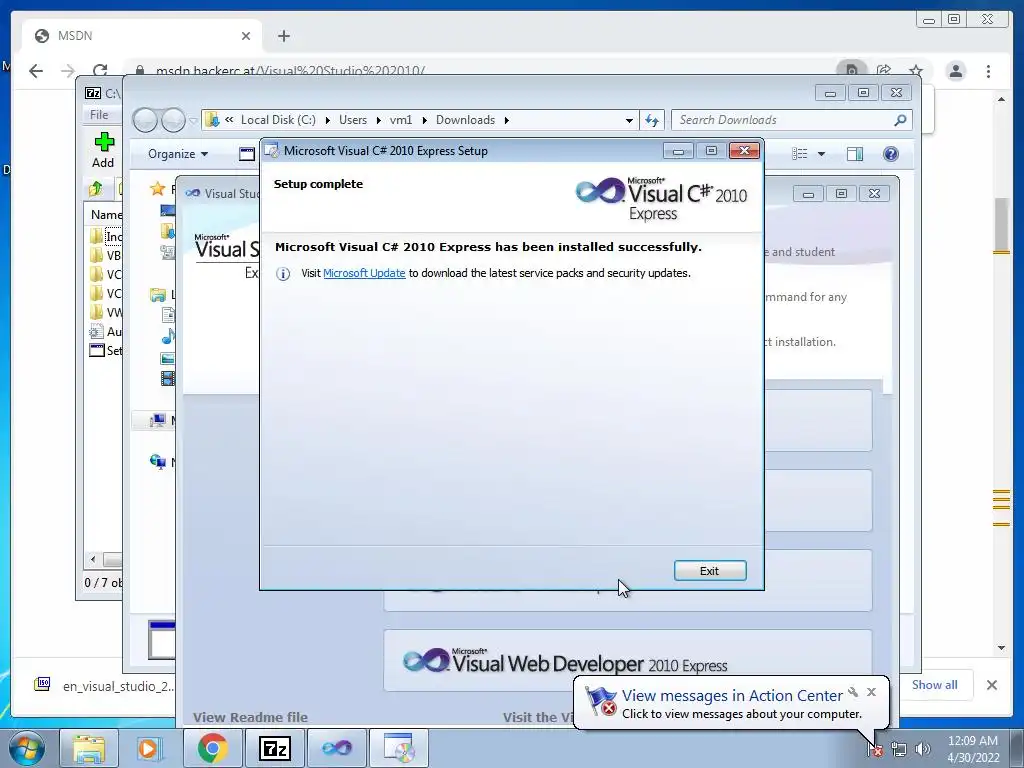Viewport: 1024px width, 768px height.
Task: Expand the Explorer address bar history dropdown
Action: click(x=629, y=120)
